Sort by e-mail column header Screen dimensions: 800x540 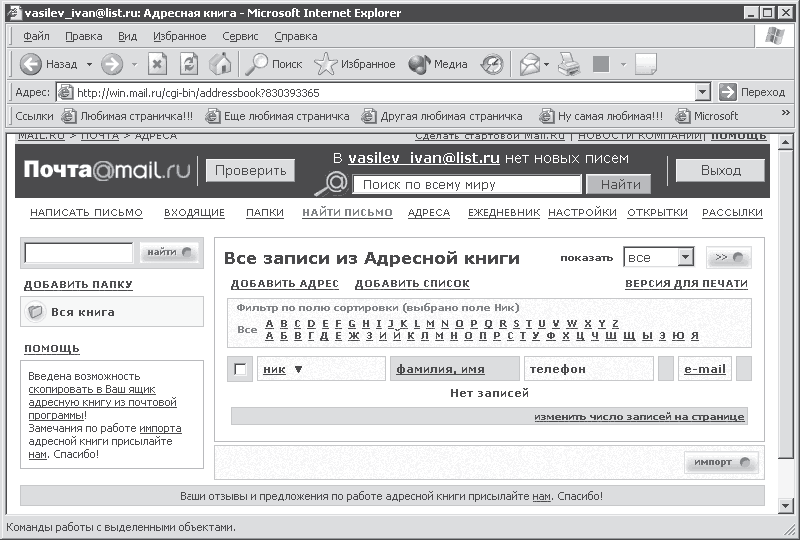pyautogui.click(x=705, y=369)
